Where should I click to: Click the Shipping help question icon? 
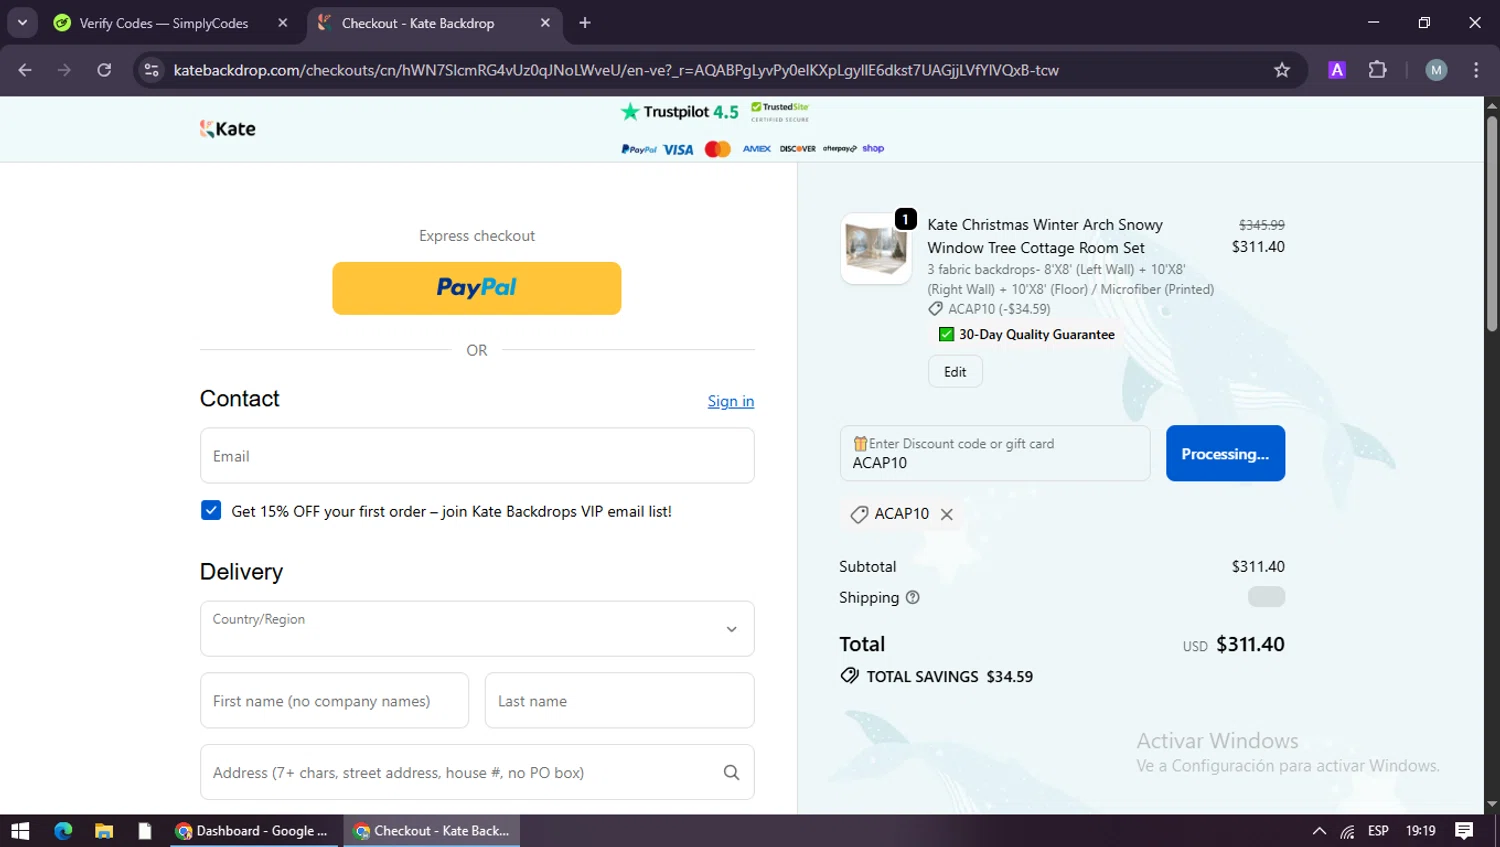point(912,598)
